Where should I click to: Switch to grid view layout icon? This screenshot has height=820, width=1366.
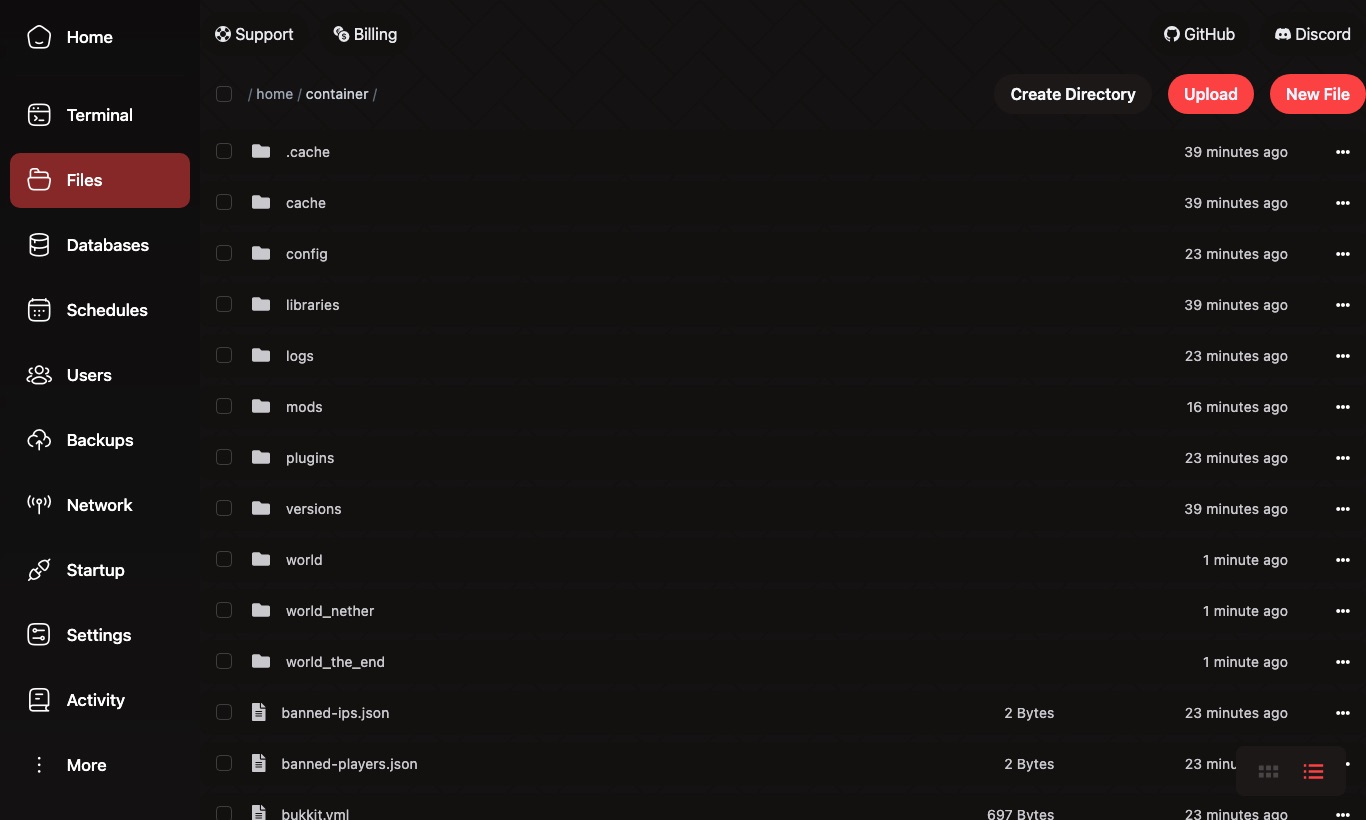(1269, 771)
